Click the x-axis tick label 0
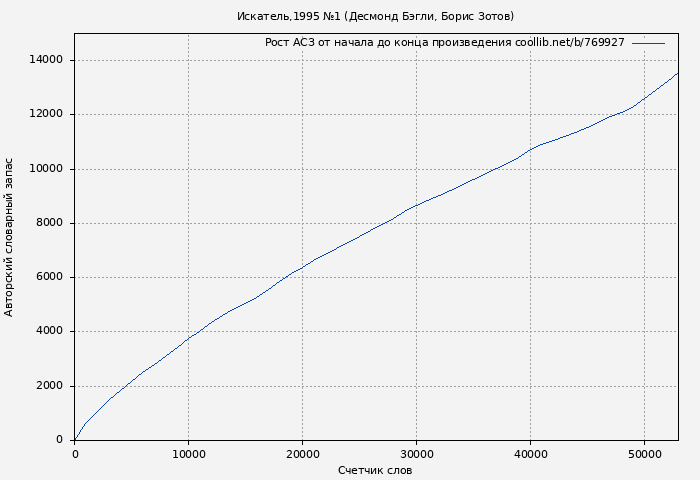 [x=75, y=454]
